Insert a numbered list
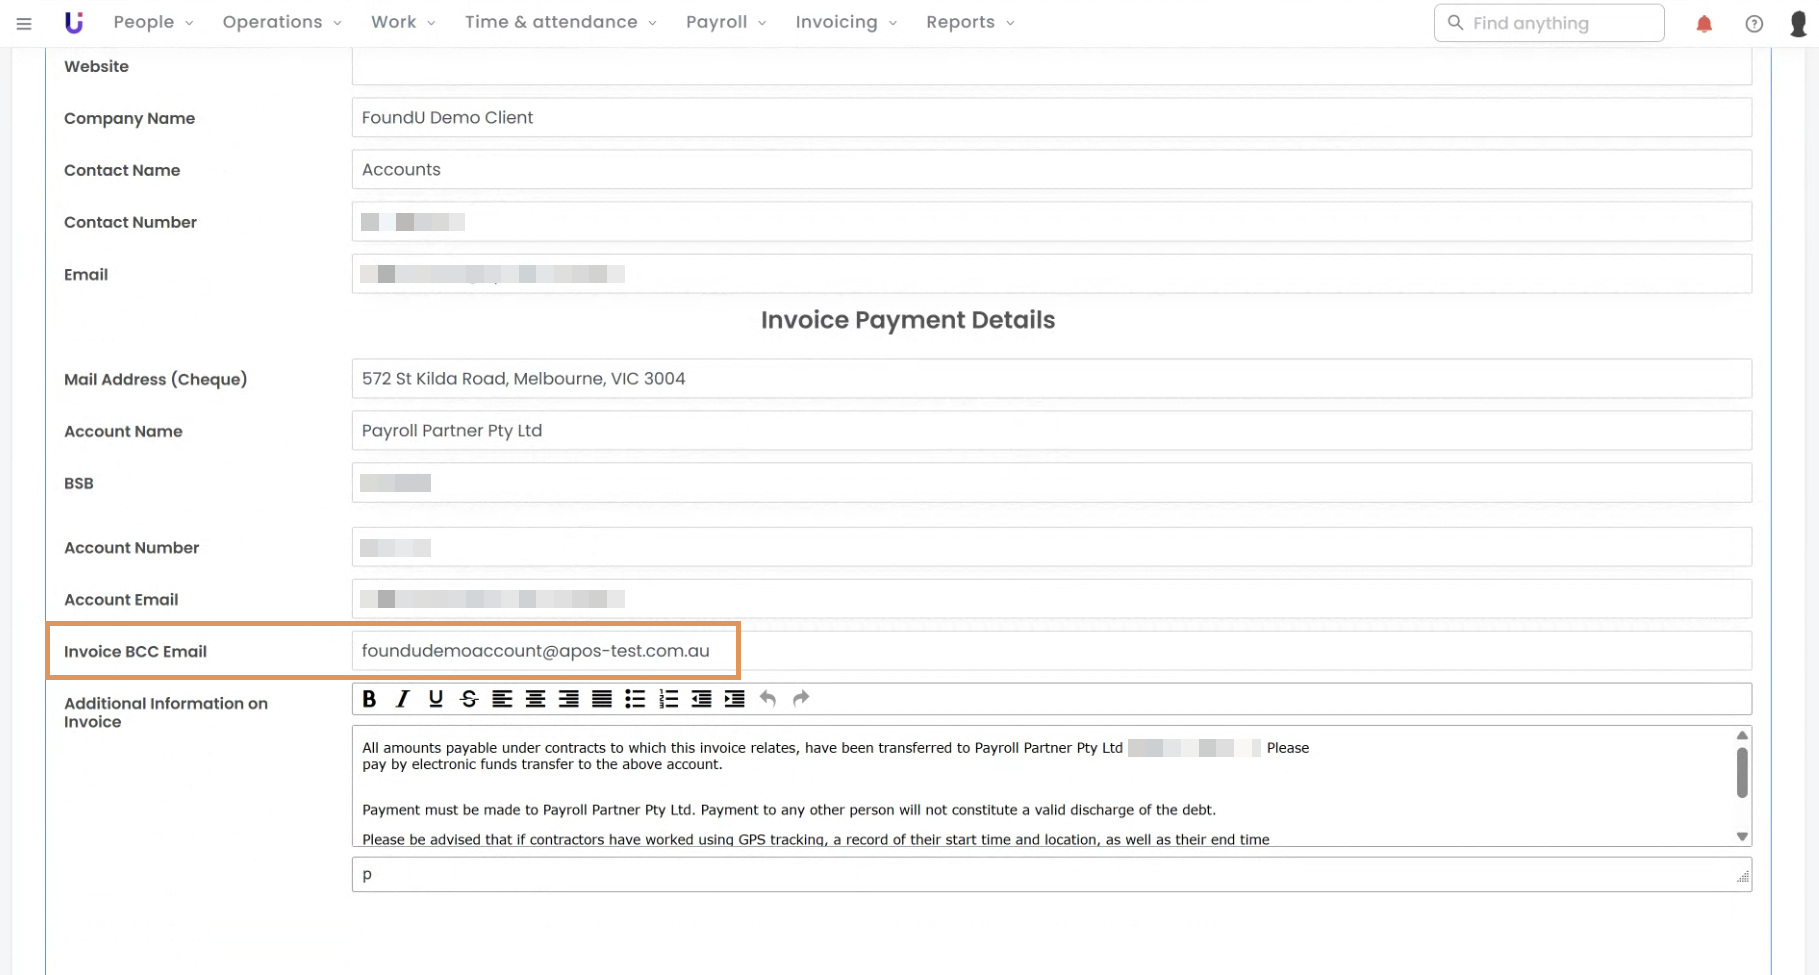This screenshot has height=975, width=1819. 668,699
